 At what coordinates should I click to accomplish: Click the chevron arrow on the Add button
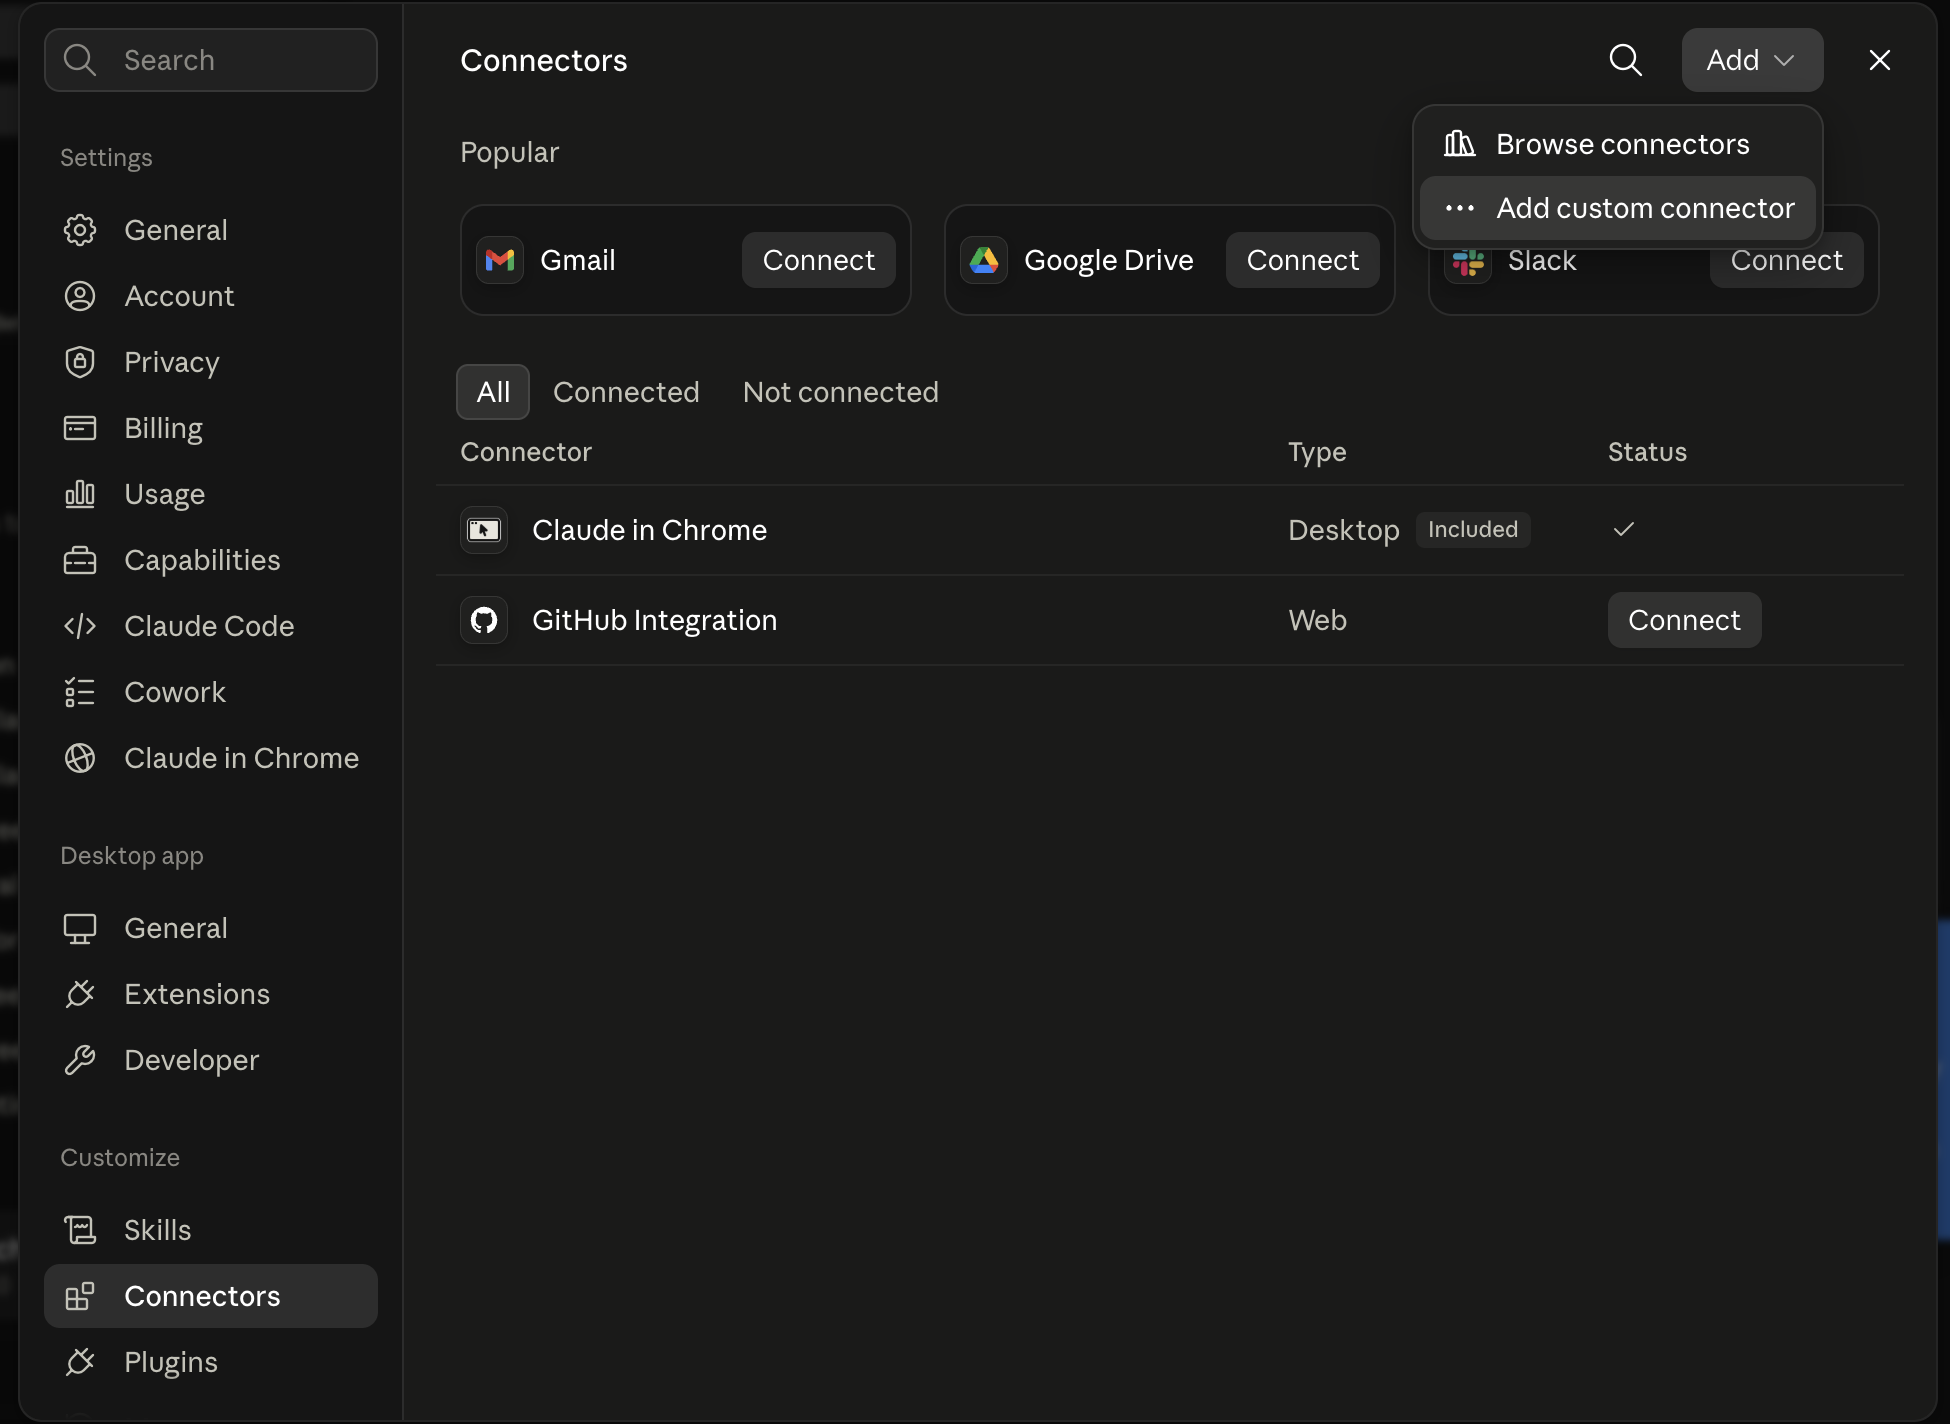1784,60
